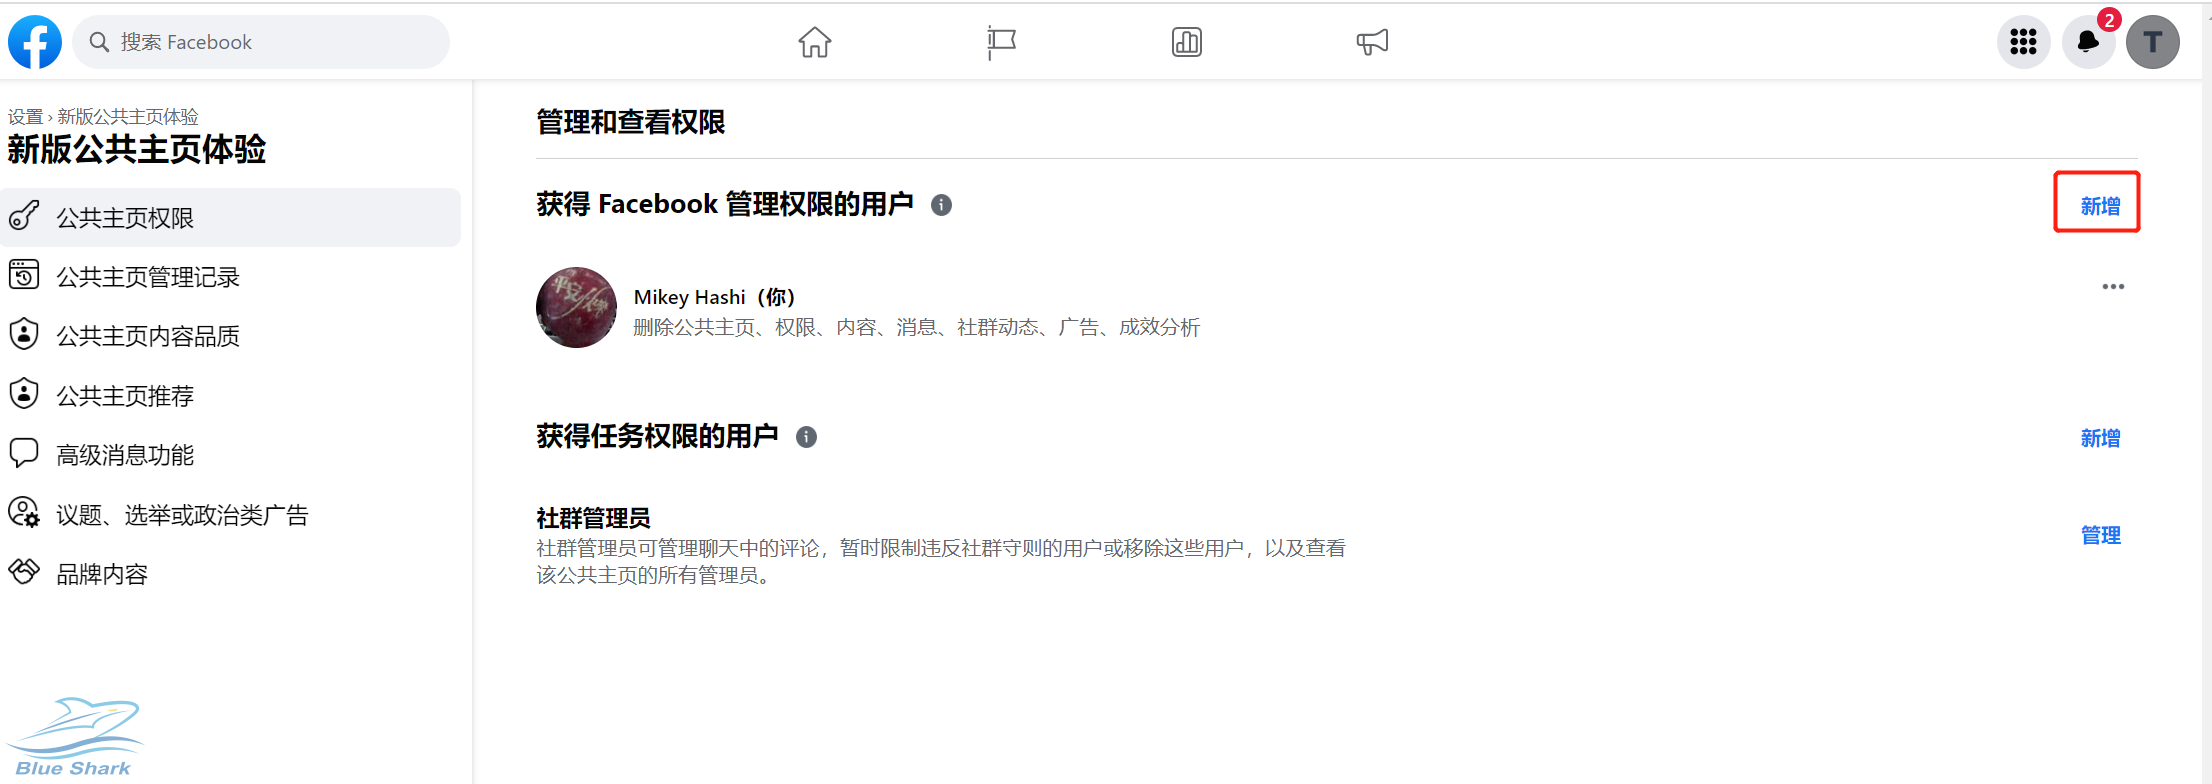The image size is (2212, 784).
Task: Click the Mikey Hashi (你) name
Action: (x=714, y=297)
